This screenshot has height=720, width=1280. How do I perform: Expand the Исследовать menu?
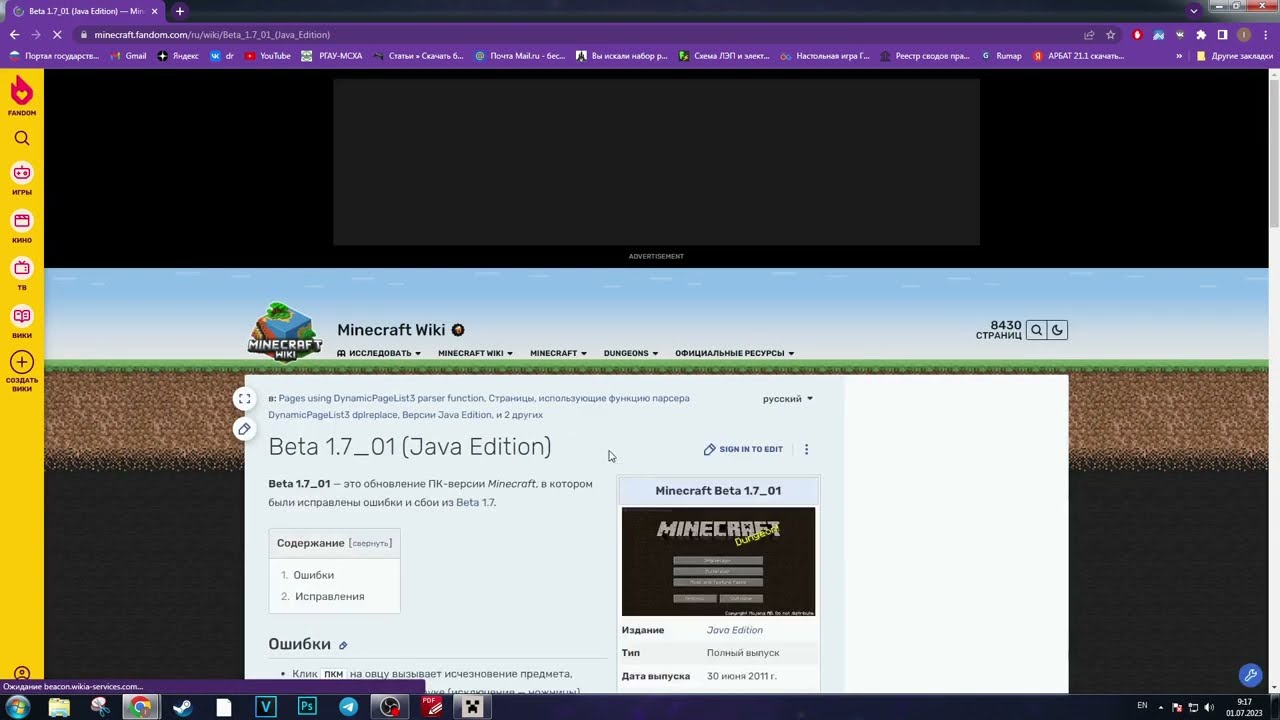[379, 353]
